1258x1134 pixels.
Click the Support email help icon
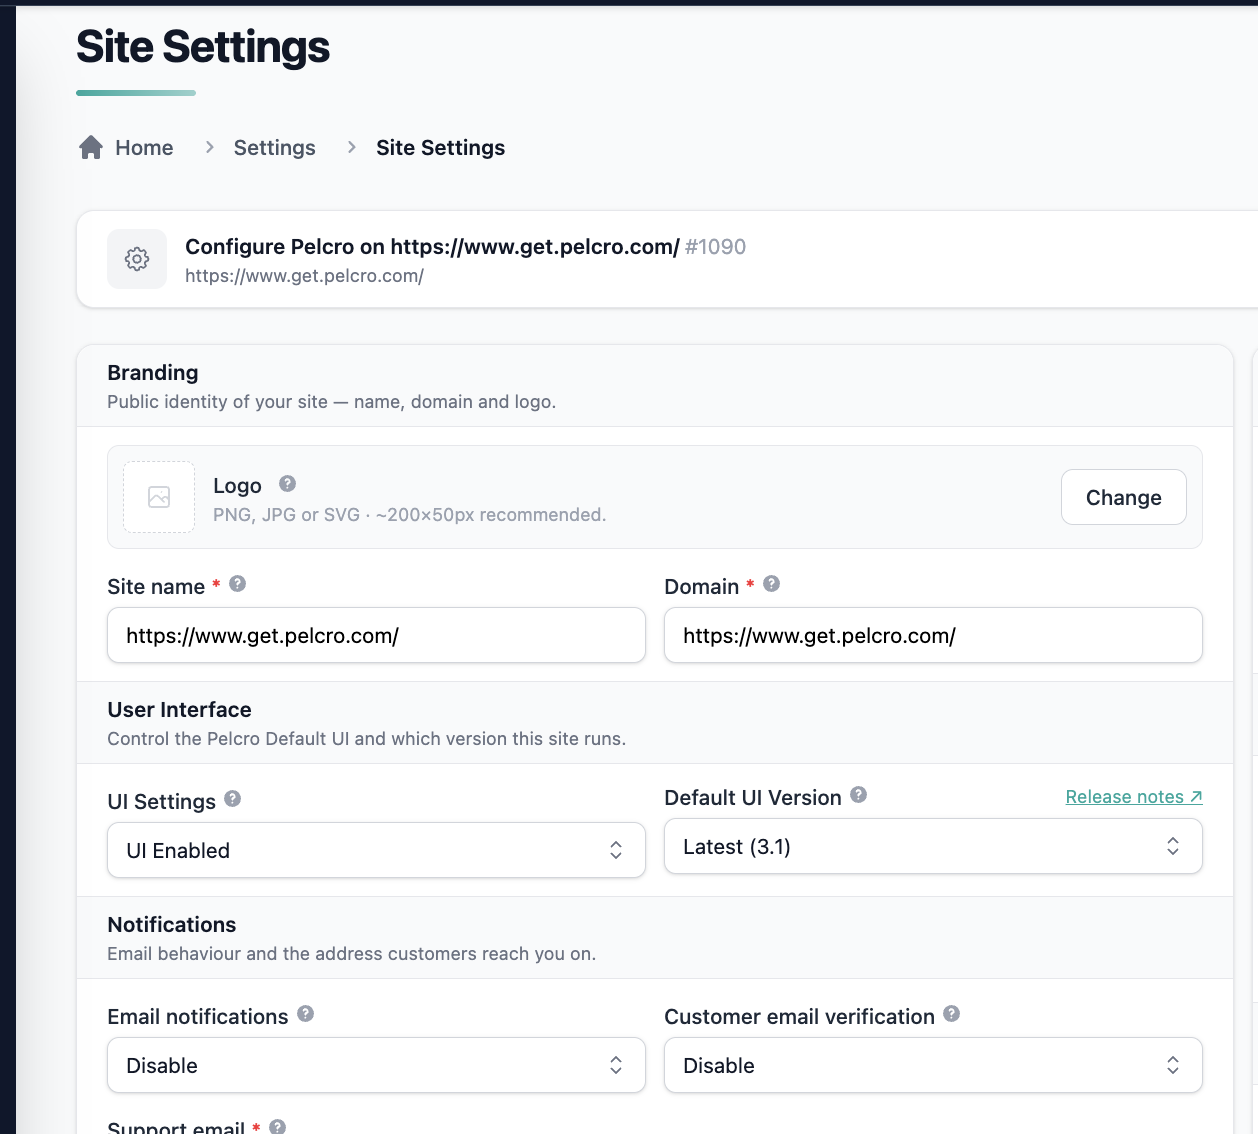coord(277,1127)
